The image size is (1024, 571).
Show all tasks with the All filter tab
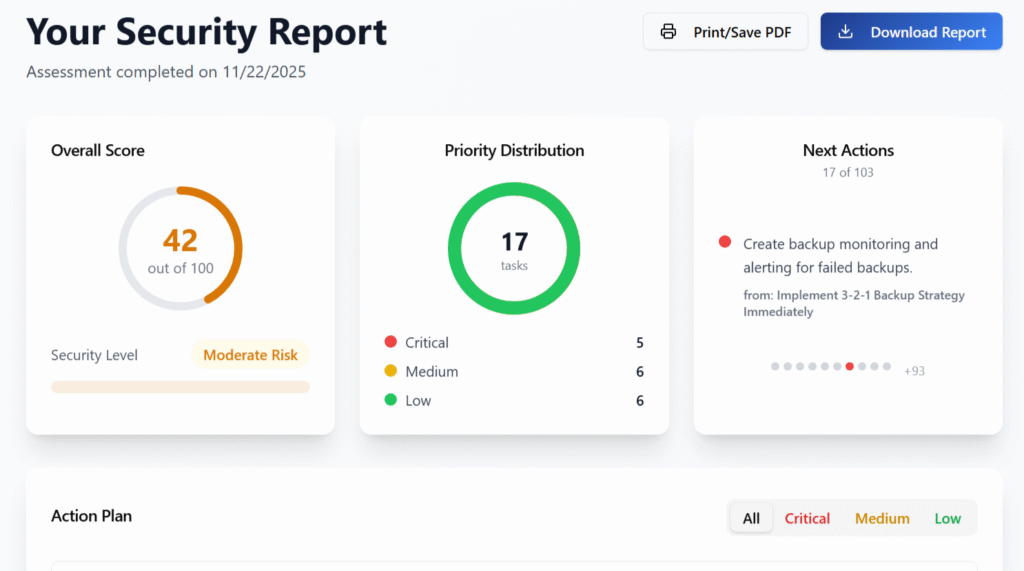[751, 518]
